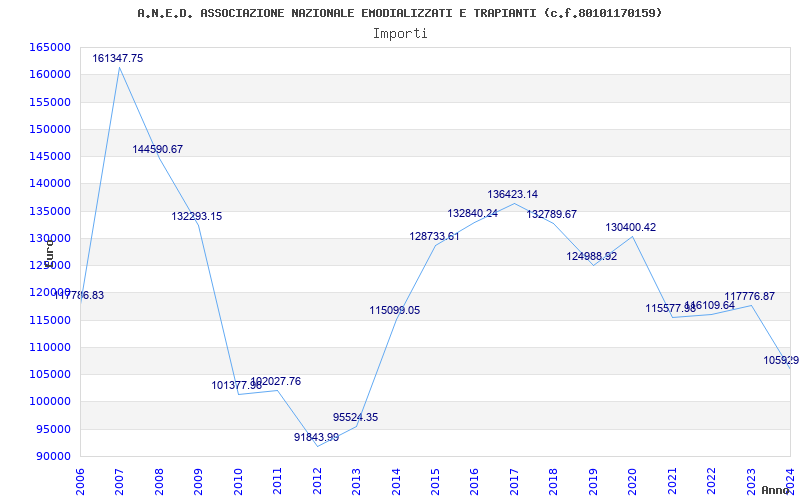Screen dimensions: 800x500
Task: Click the x-axis year 2017
Action: (514, 481)
